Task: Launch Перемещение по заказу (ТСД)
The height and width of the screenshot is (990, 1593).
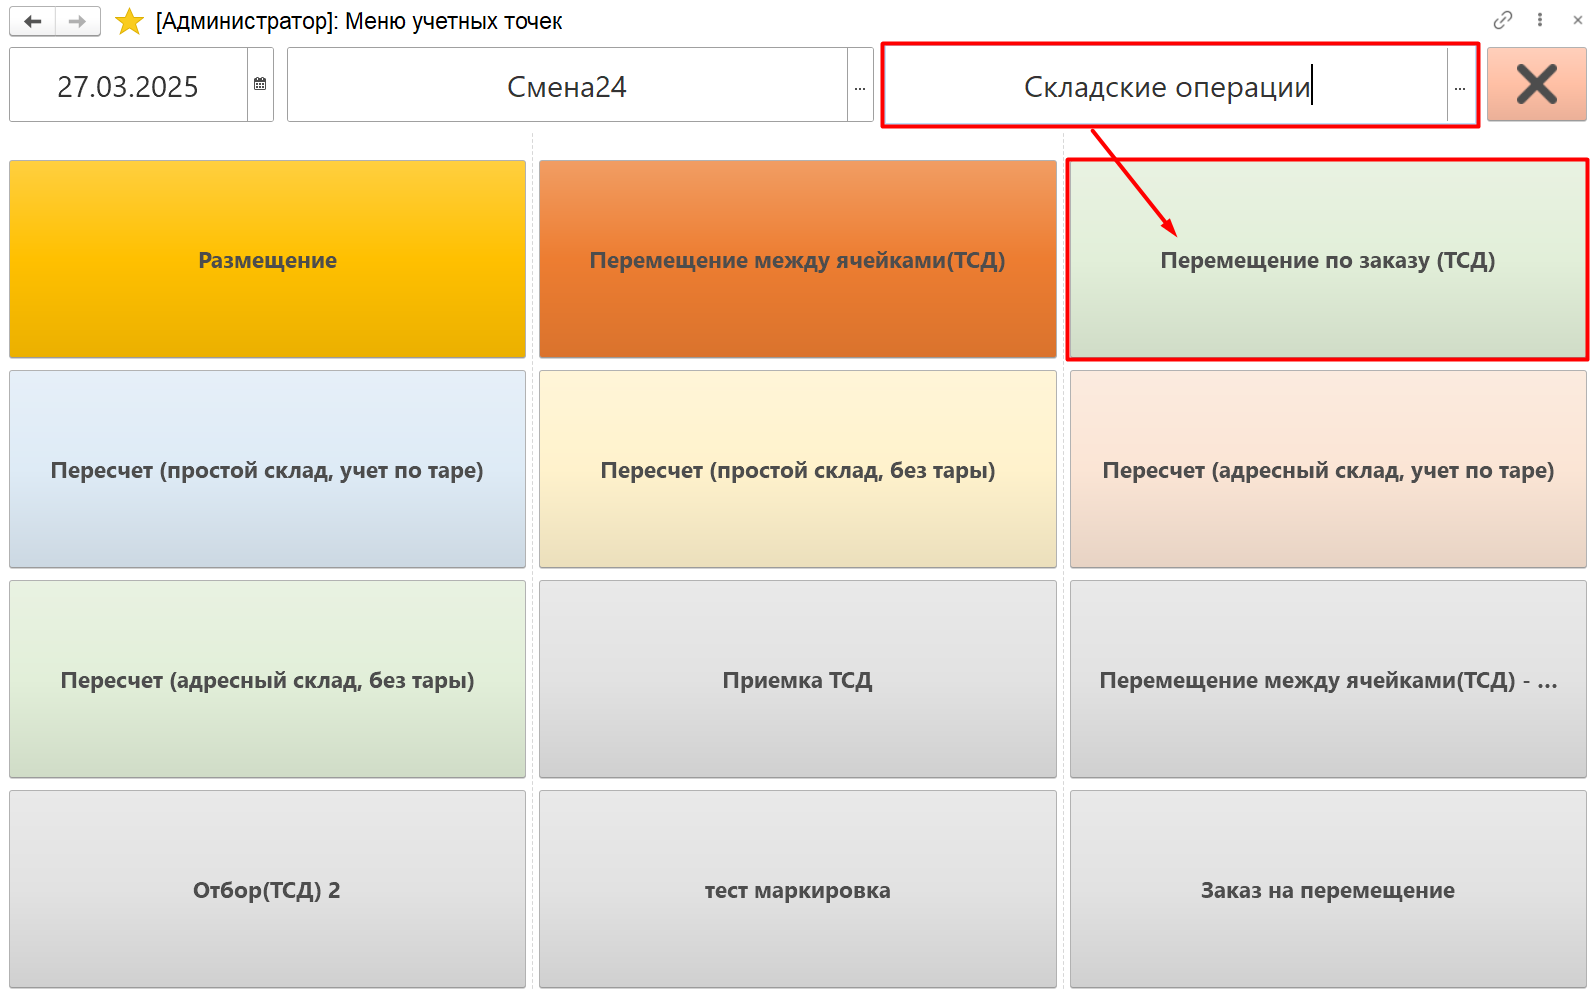Action: 1327,260
